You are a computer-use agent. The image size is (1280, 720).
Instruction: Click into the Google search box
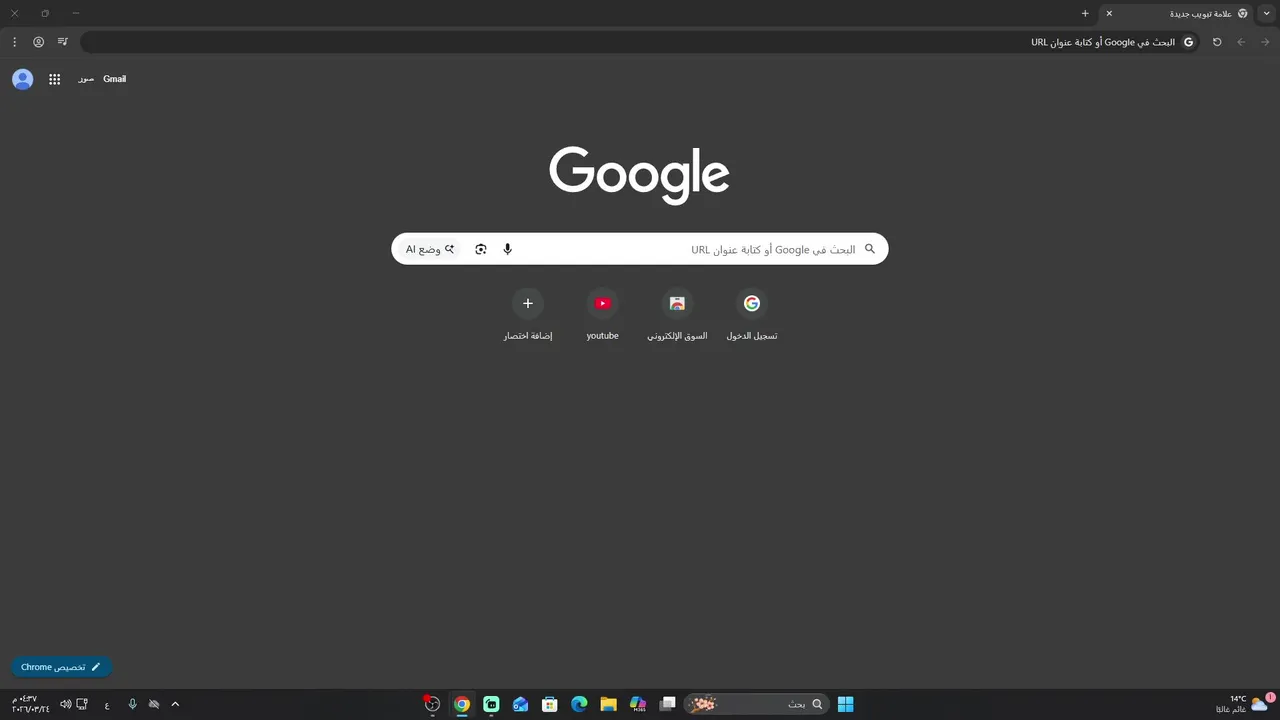click(640, 249)
